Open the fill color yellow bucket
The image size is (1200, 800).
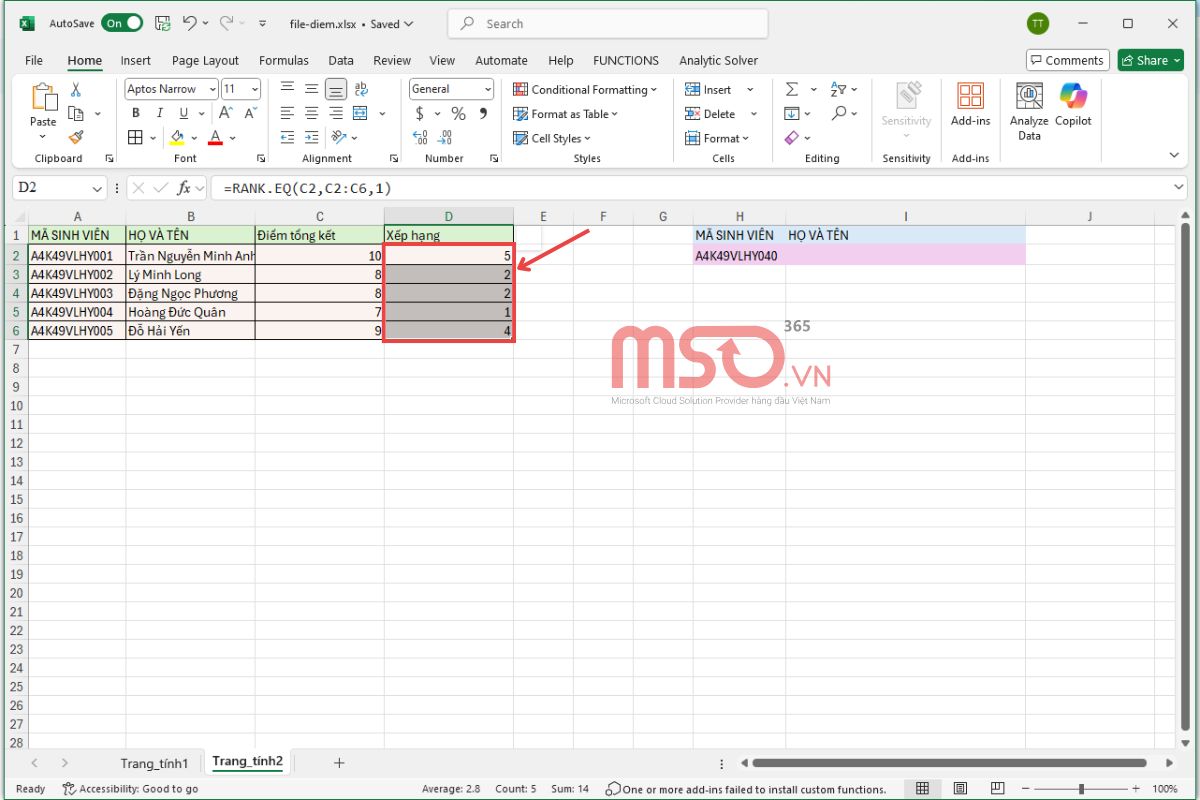click(x=177, y=138)
